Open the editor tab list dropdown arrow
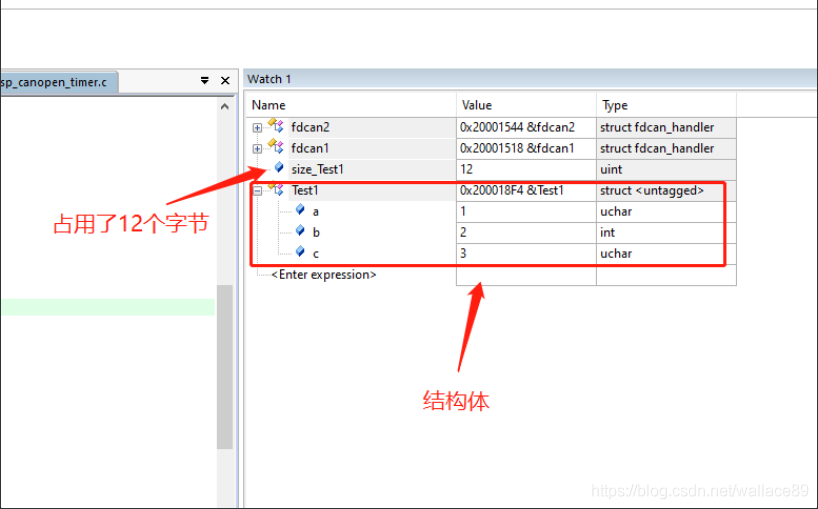 click(204, 80)
